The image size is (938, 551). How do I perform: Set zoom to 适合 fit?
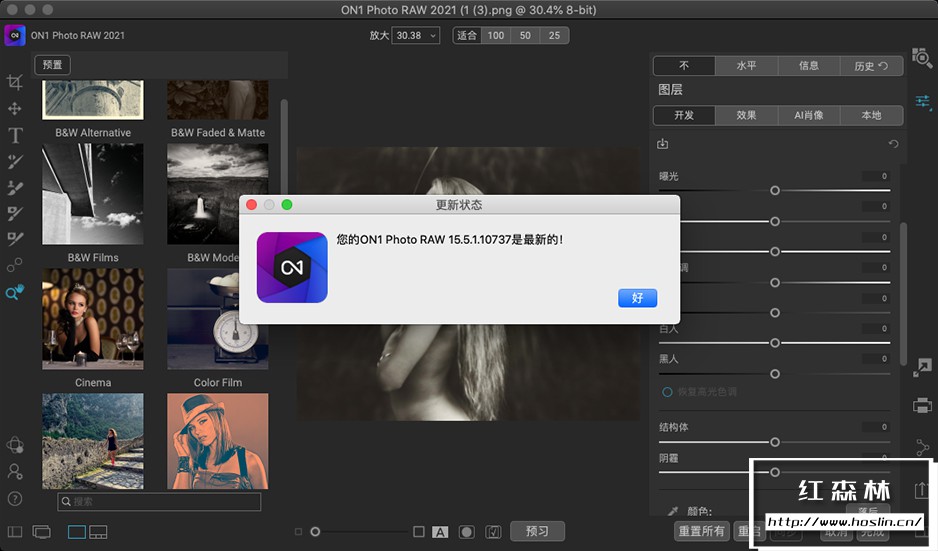pyautogui.click(x=467, y=35)
